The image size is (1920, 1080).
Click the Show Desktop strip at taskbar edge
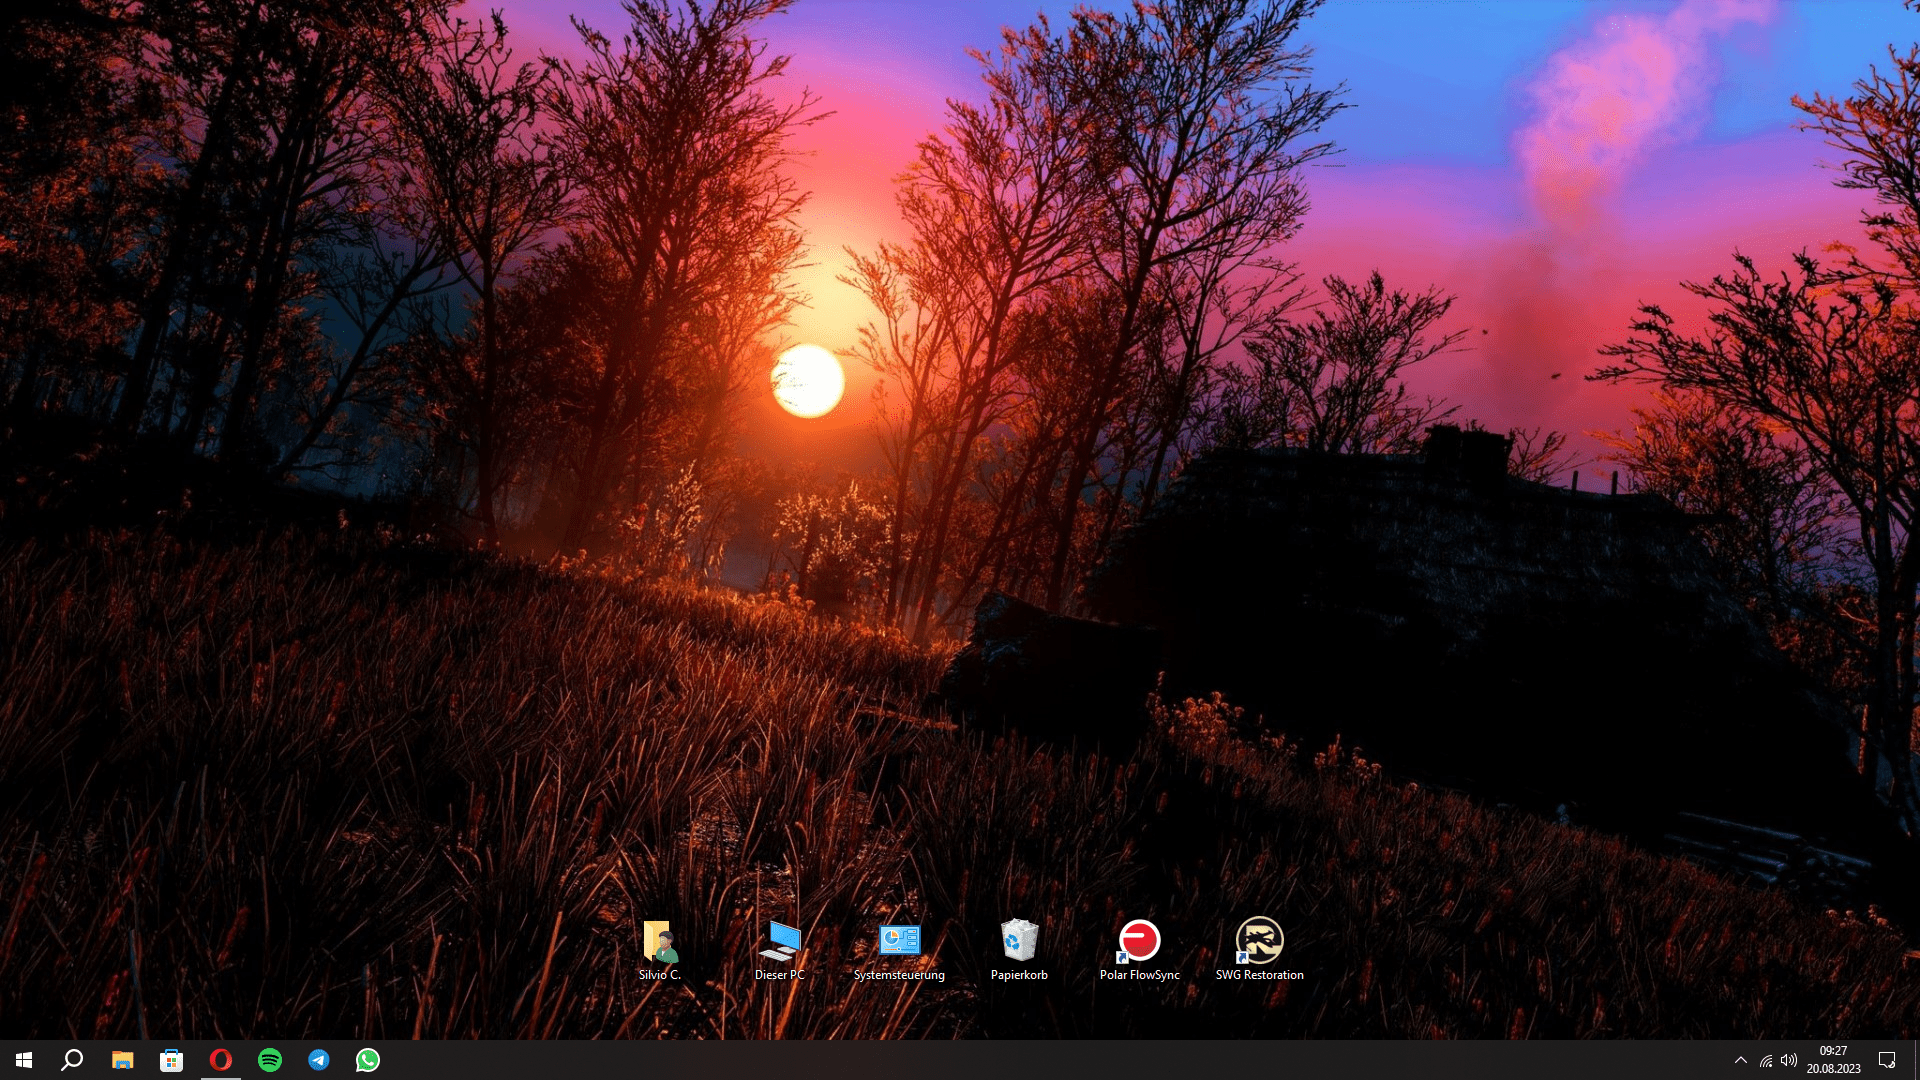point(1916,1060)
